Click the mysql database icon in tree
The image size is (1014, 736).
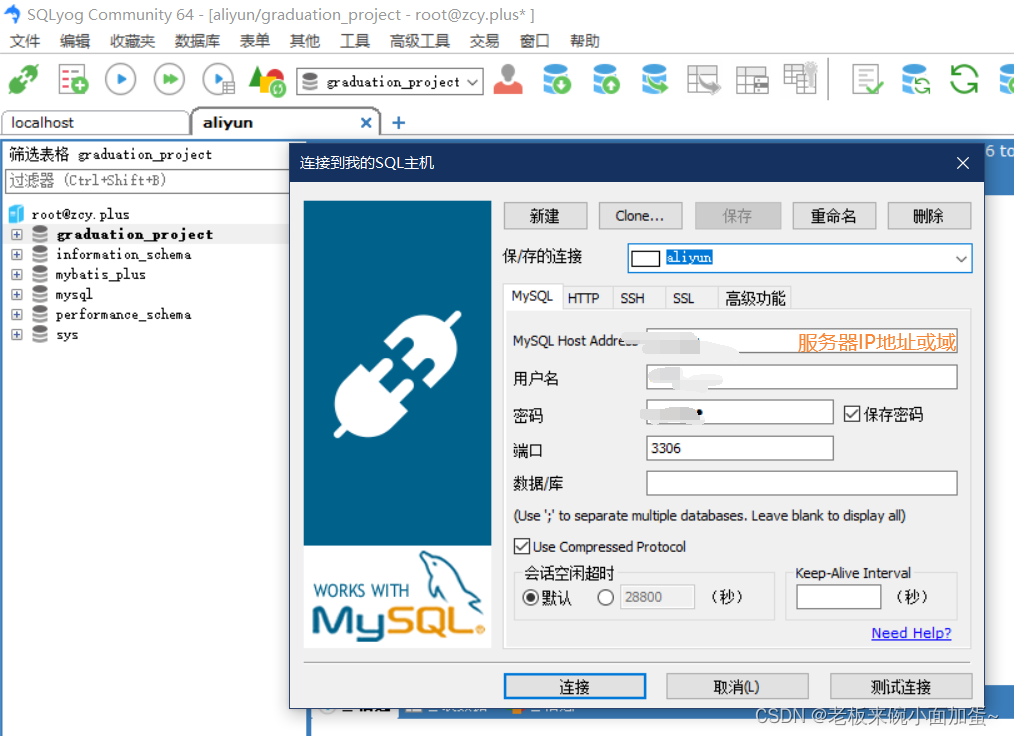[40, 294]
